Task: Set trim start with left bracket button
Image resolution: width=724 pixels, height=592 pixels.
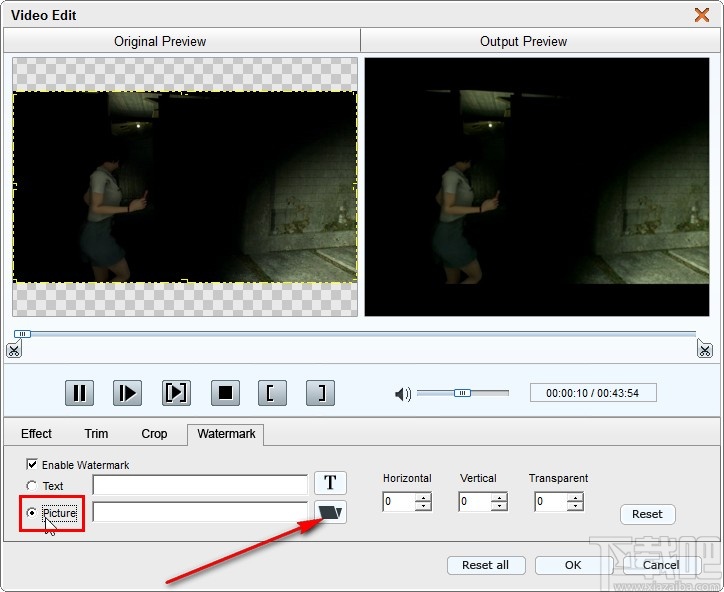Action: click(x=272, y=393)
